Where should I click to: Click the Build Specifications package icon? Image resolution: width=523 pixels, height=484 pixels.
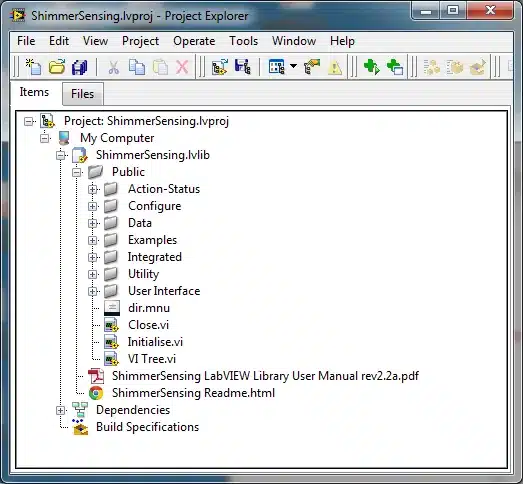click(x=80, y=427)
